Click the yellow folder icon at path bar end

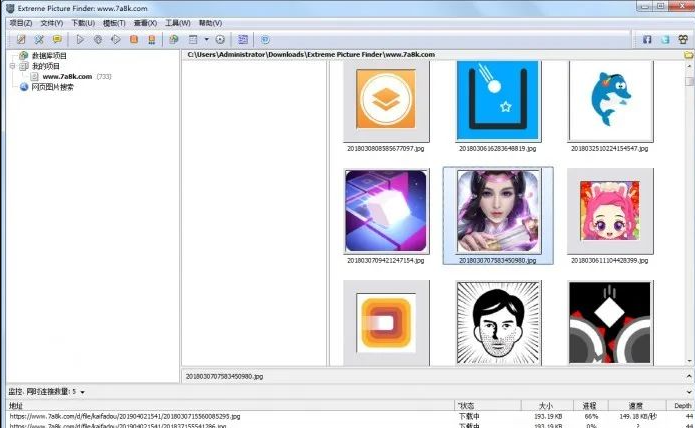(x=688, y=54)
